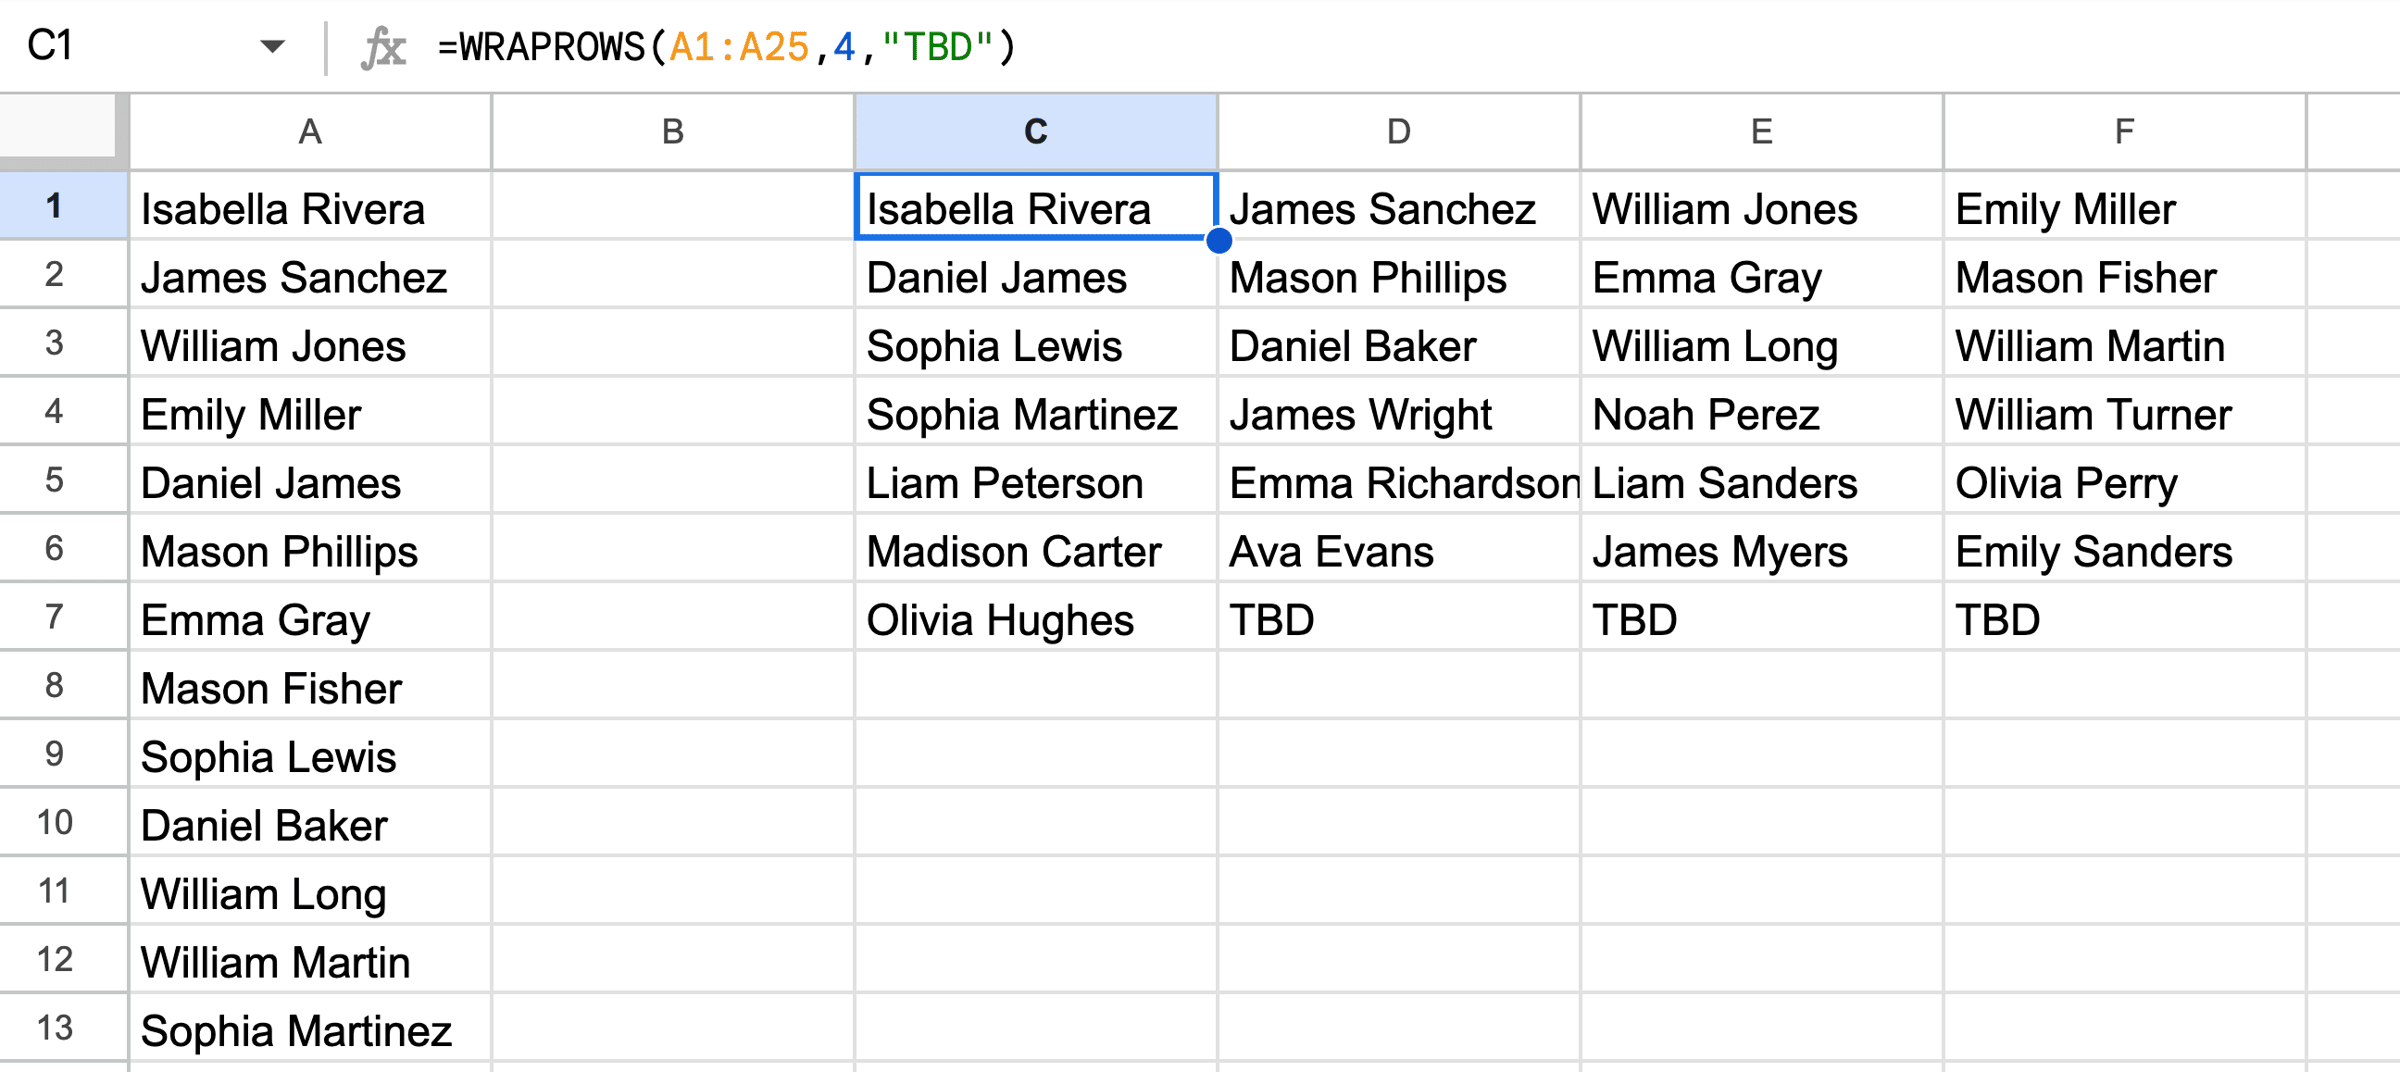Select row 1 header
This screenshot has height=1072, width=2400.
55,206
